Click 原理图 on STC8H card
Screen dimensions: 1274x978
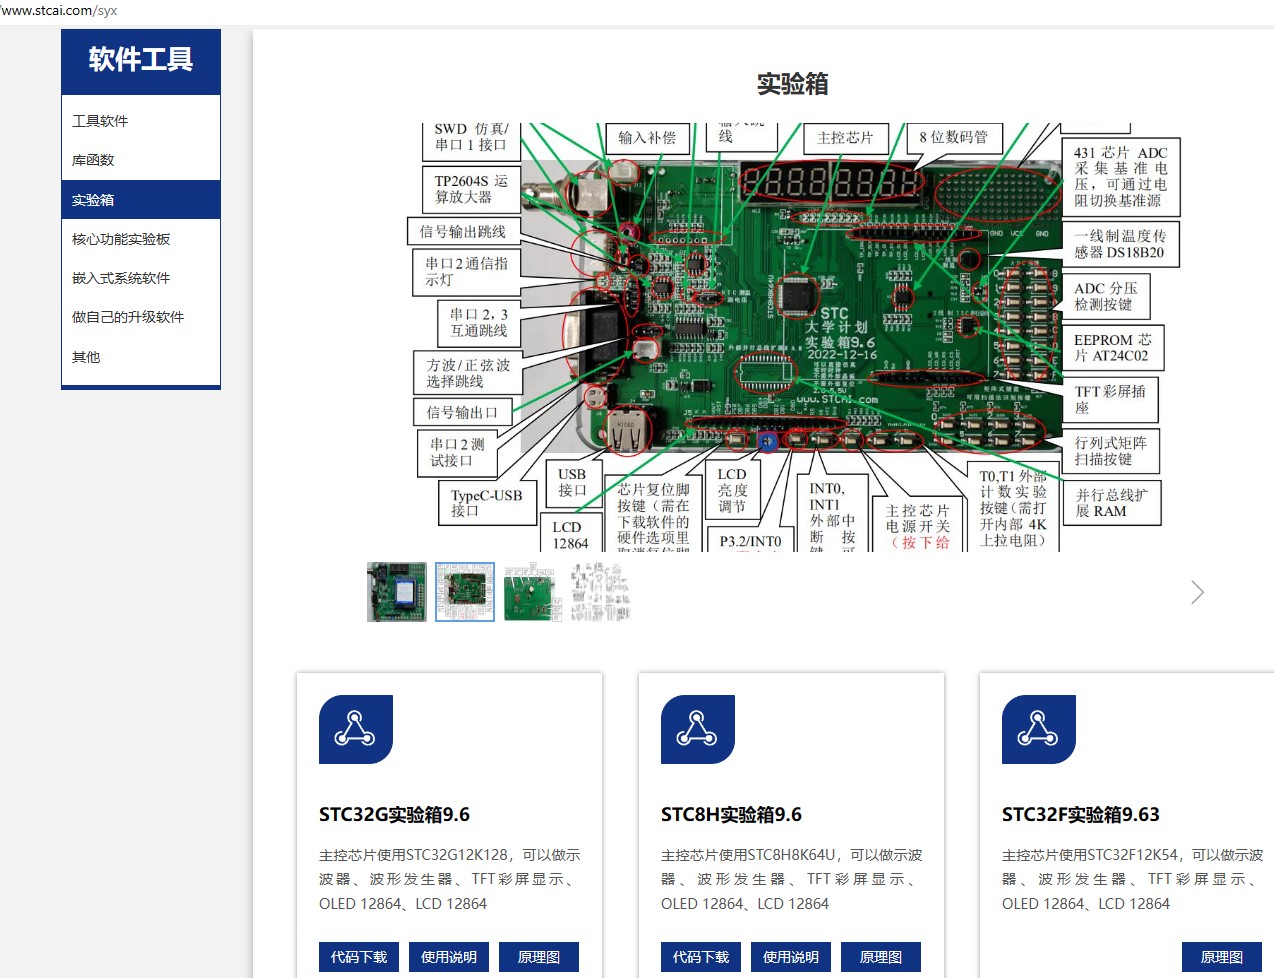881,957
